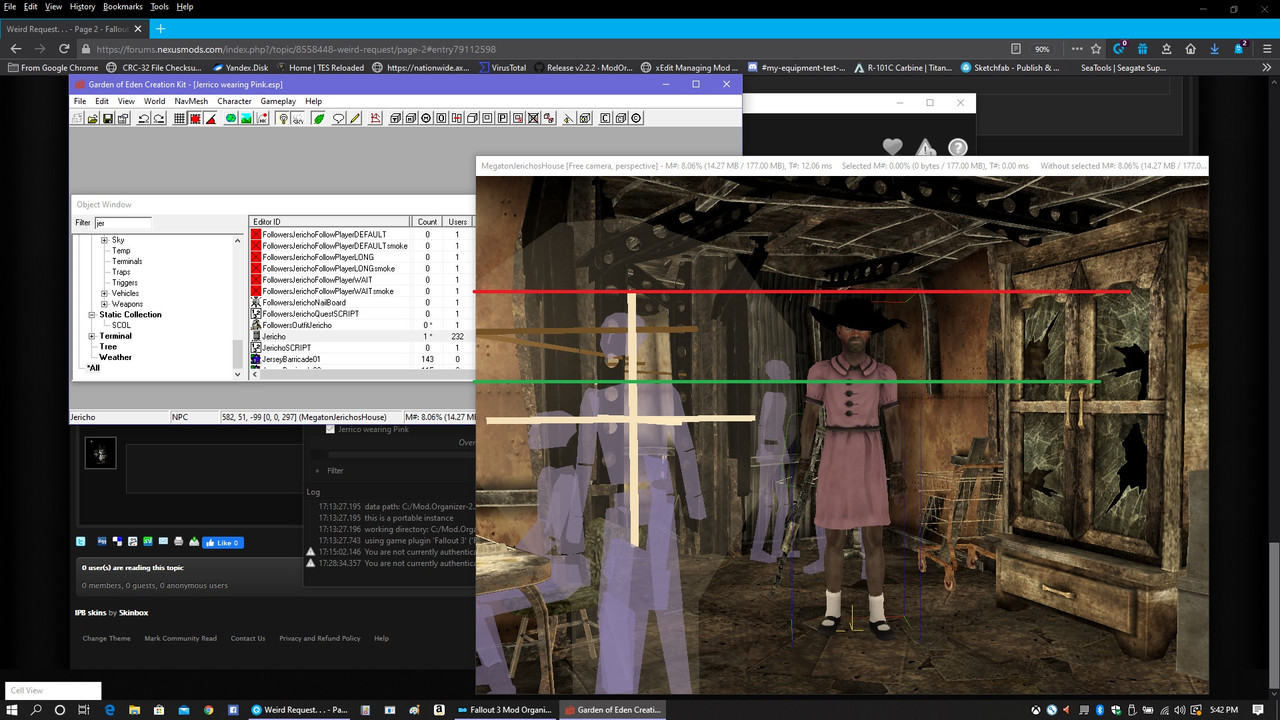Viewport: 1280px width, 720px height.
Task: Expand the Terminal tree node
Action: point(92,336)
